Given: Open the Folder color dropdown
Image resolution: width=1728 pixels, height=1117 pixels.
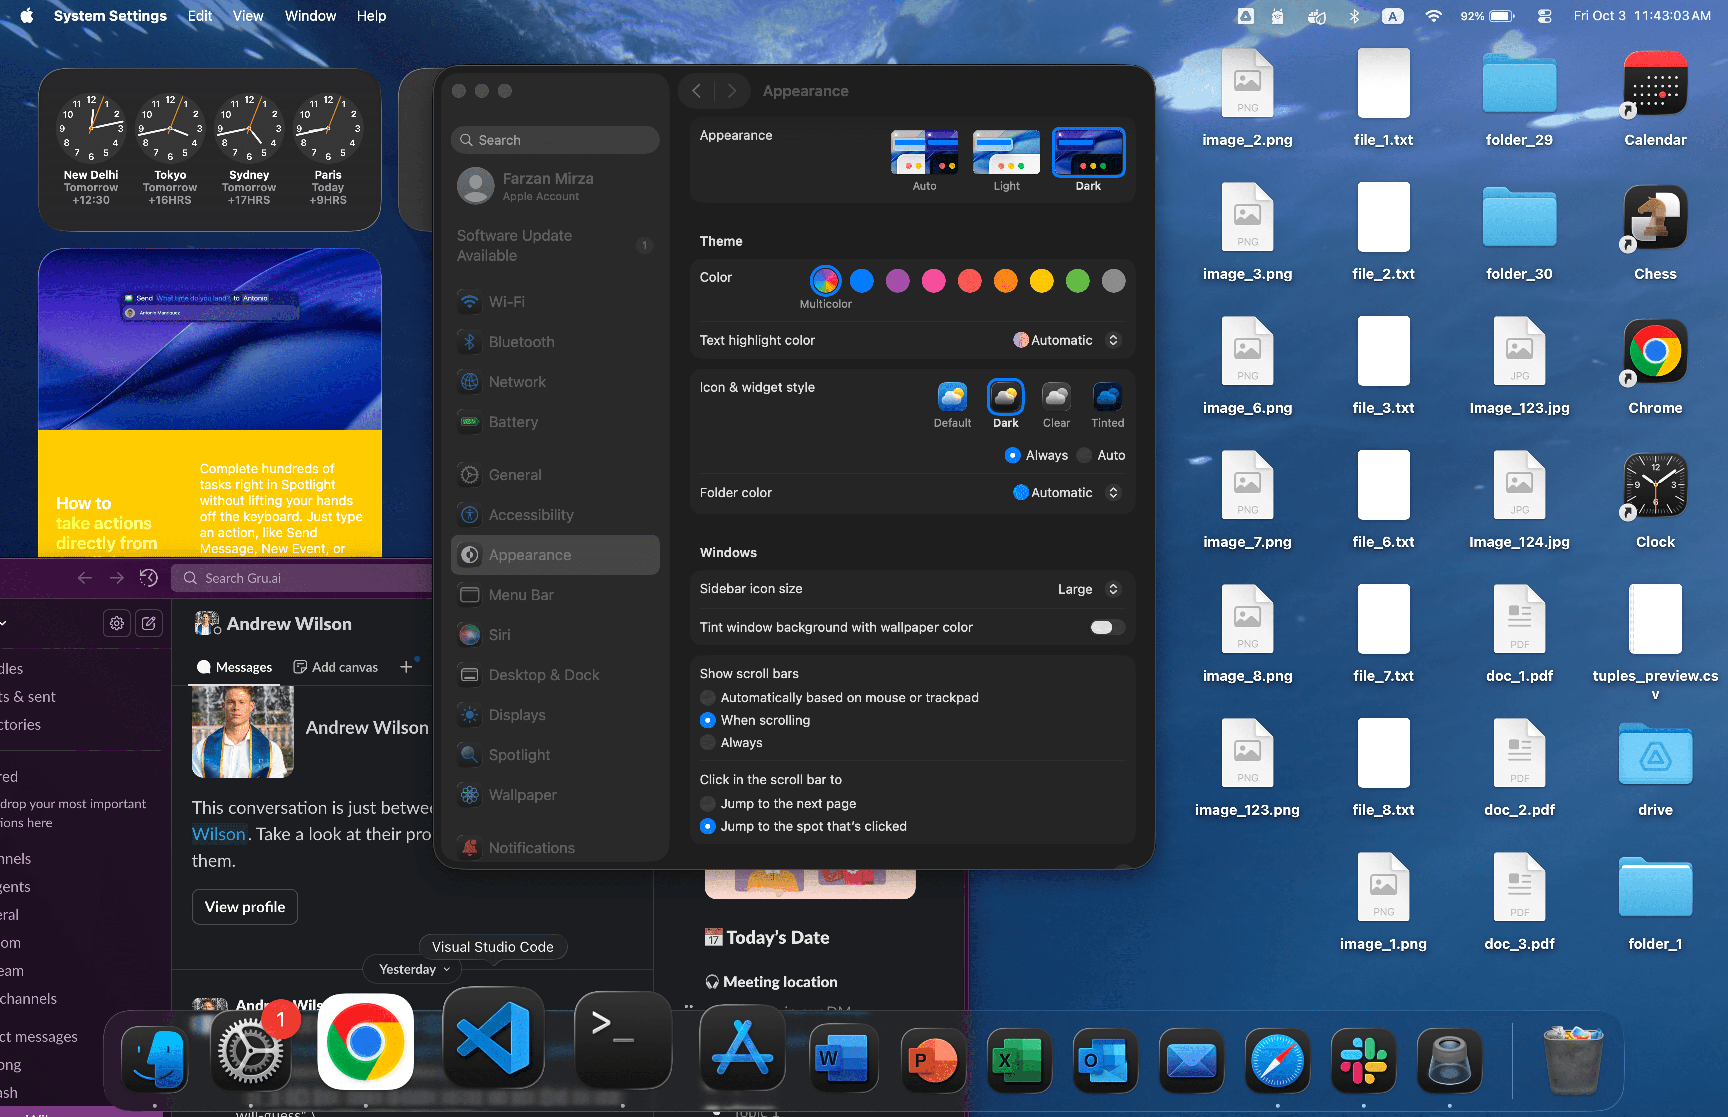Looking at the screenshot, I should (1065, 493).
